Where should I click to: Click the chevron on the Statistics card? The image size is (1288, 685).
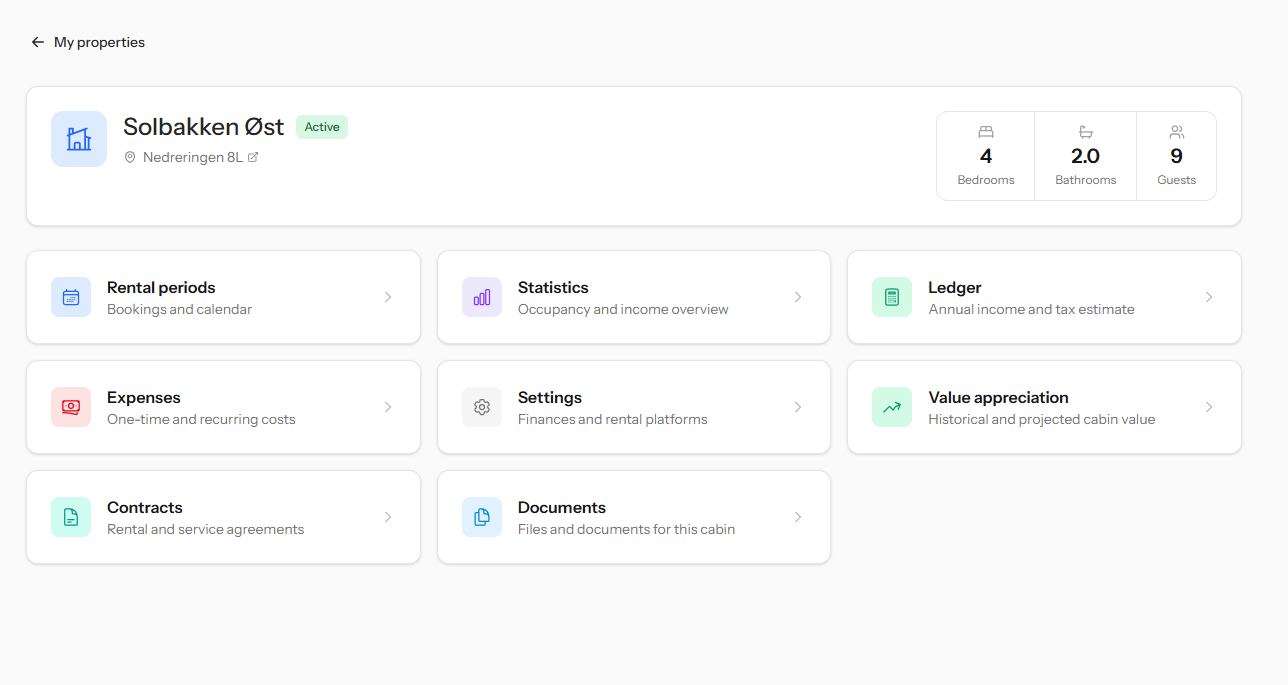[x=798, y=297]
